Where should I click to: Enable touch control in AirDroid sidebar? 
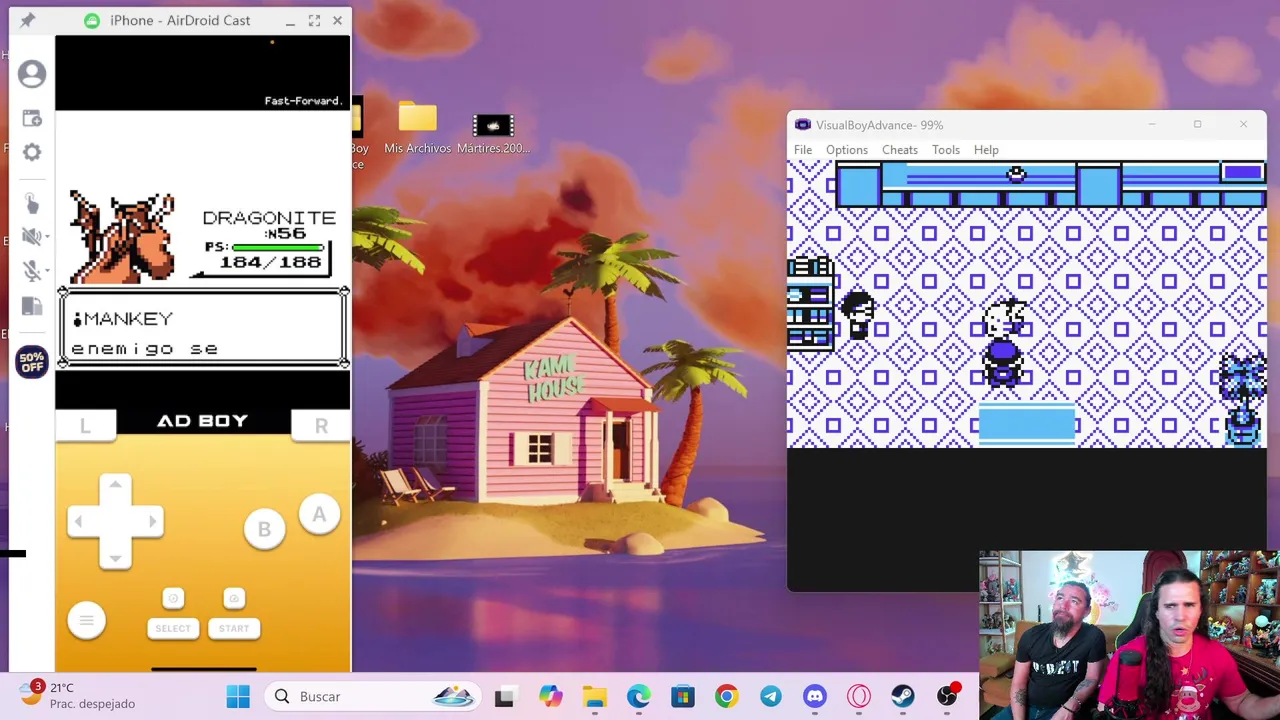pos(32,203)
